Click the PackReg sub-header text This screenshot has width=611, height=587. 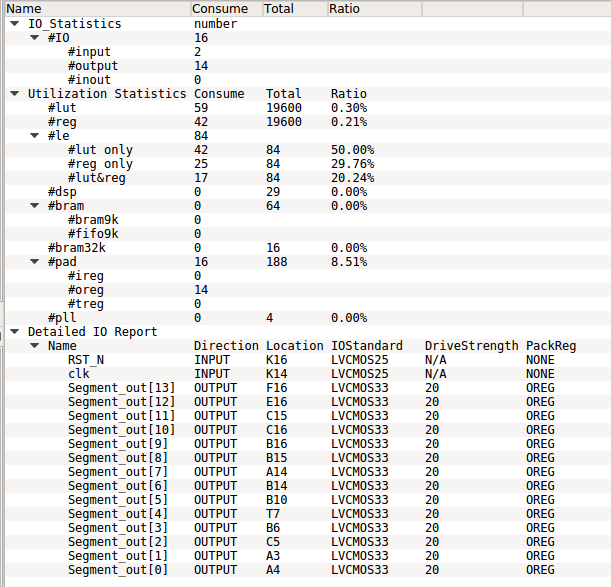pyautogui.click(x=551, y=346)
